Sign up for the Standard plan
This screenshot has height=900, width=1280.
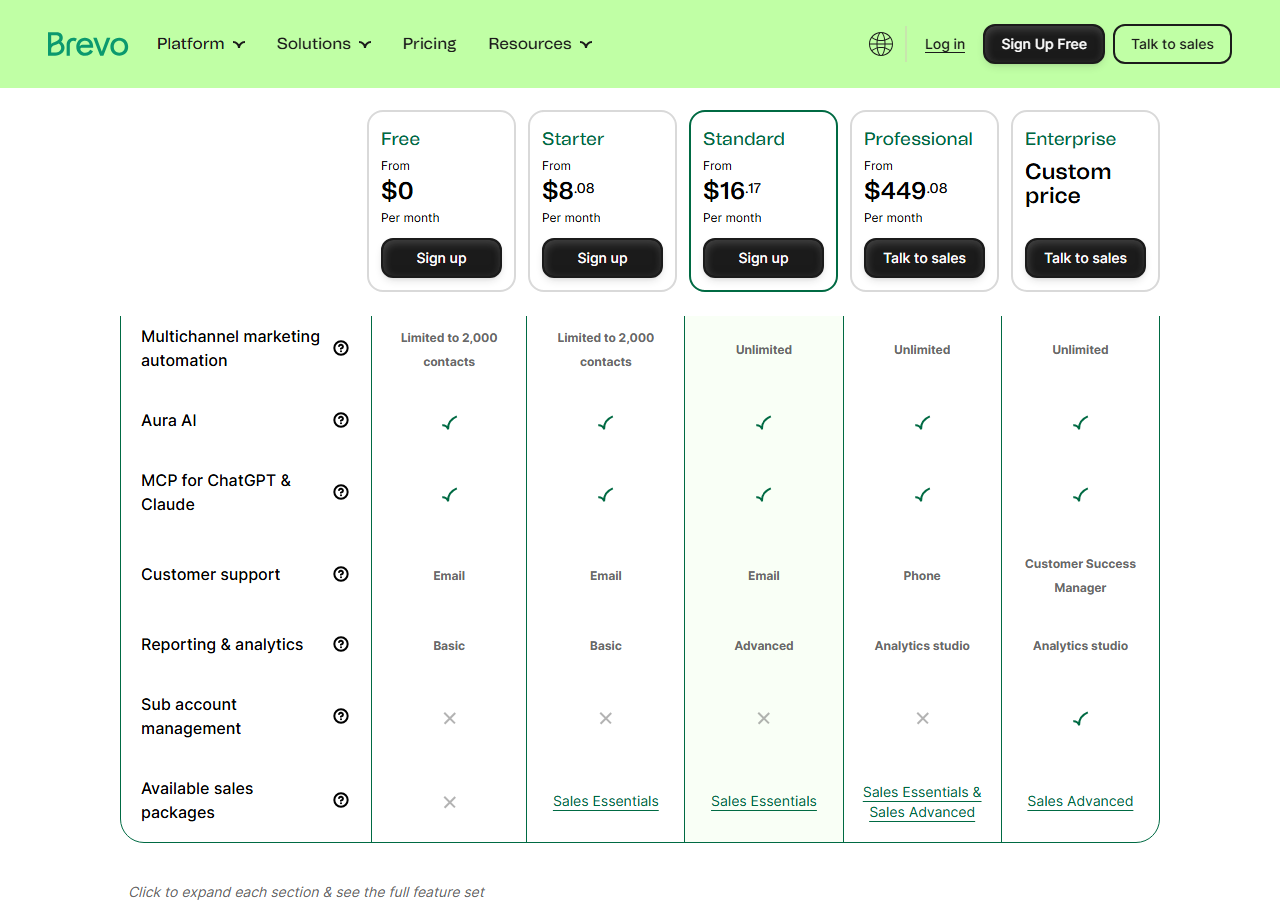pos(763,258)
